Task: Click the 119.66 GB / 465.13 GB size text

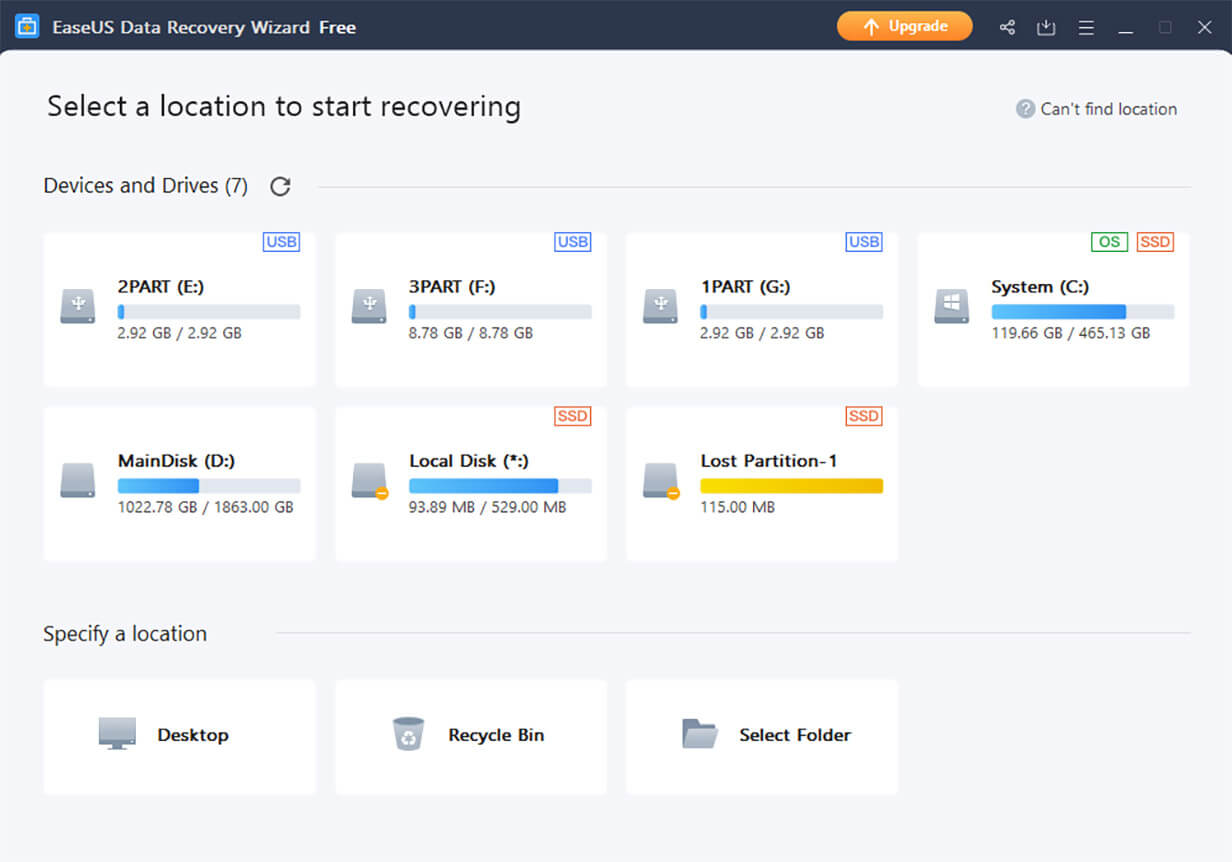Action: [1071, 333]
